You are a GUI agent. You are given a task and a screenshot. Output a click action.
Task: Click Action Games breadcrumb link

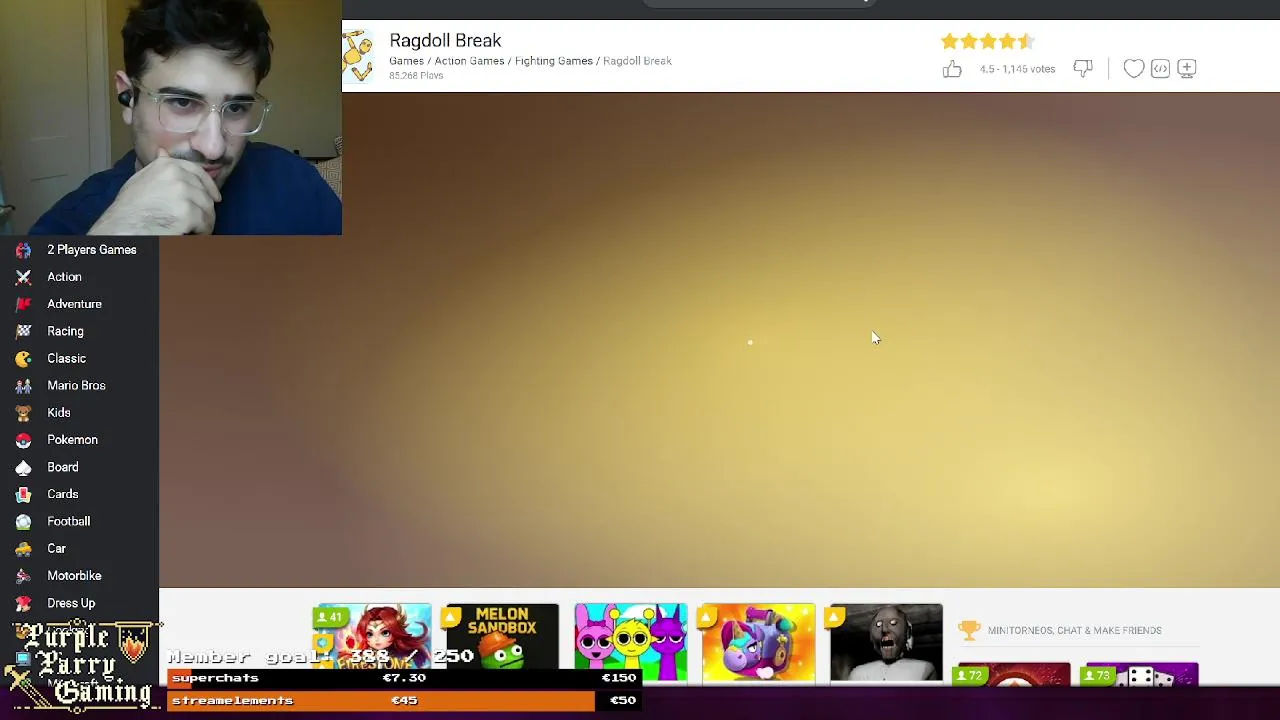tap(469, 61)
